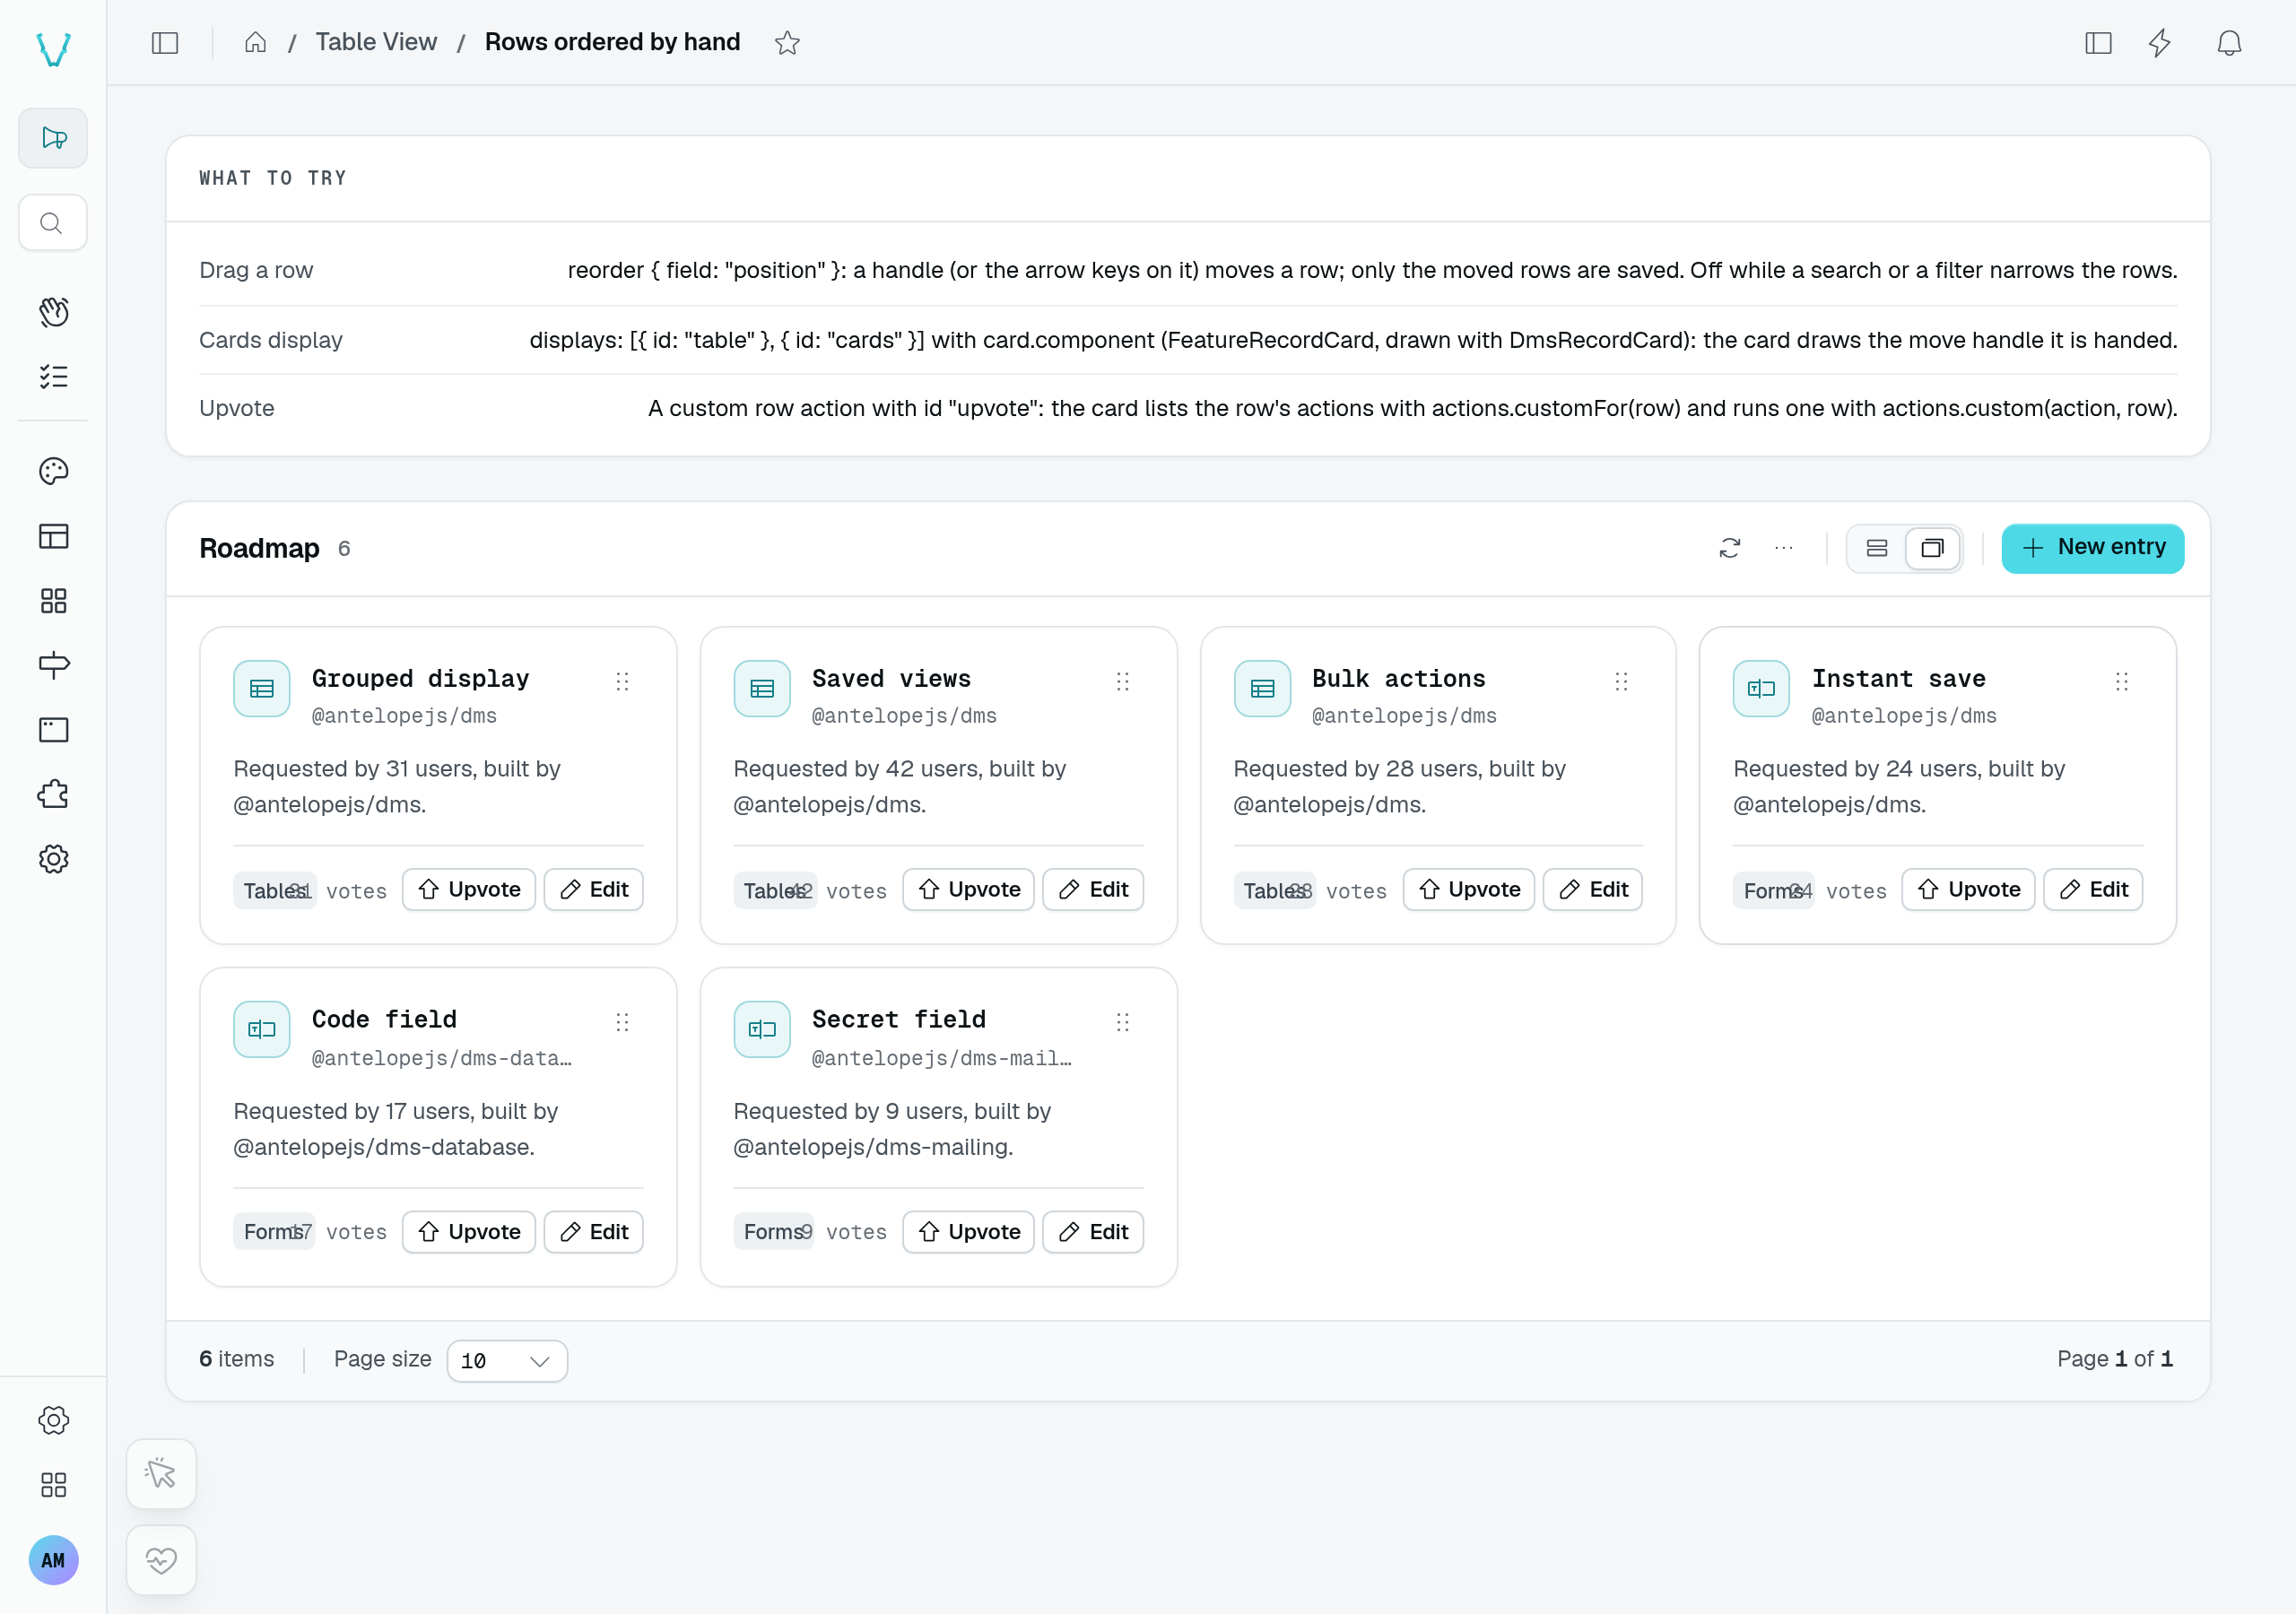Click the Roadmap heading
This screenshot has width=2296, height=1614.
tap(259, 548)
